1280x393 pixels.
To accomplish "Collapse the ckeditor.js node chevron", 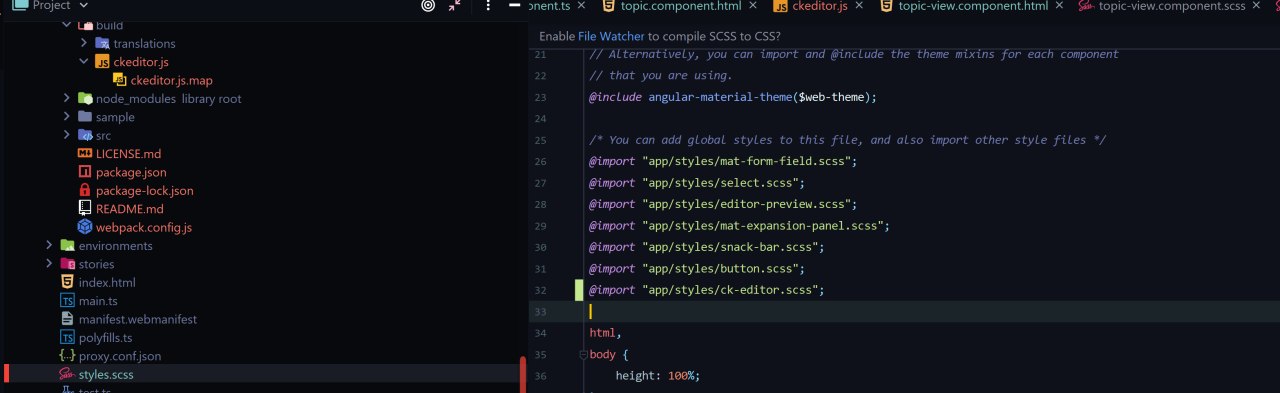I will (84, 62).
